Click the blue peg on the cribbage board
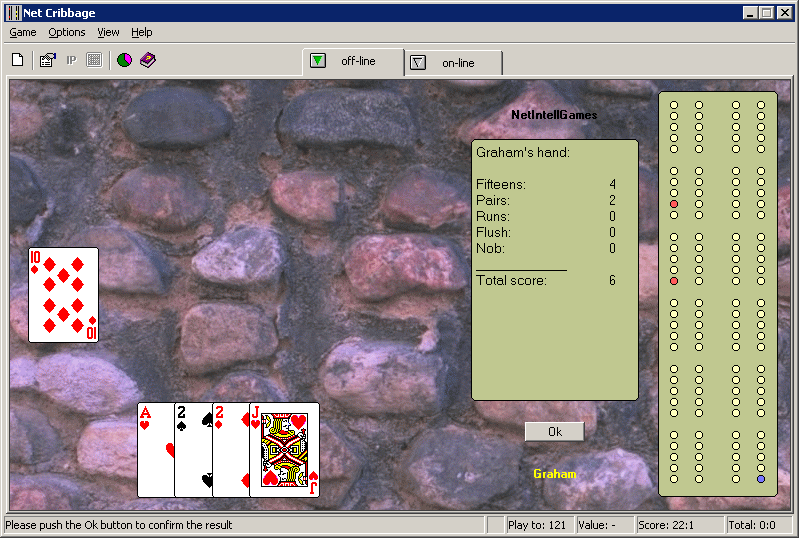 tap(761, 479)
